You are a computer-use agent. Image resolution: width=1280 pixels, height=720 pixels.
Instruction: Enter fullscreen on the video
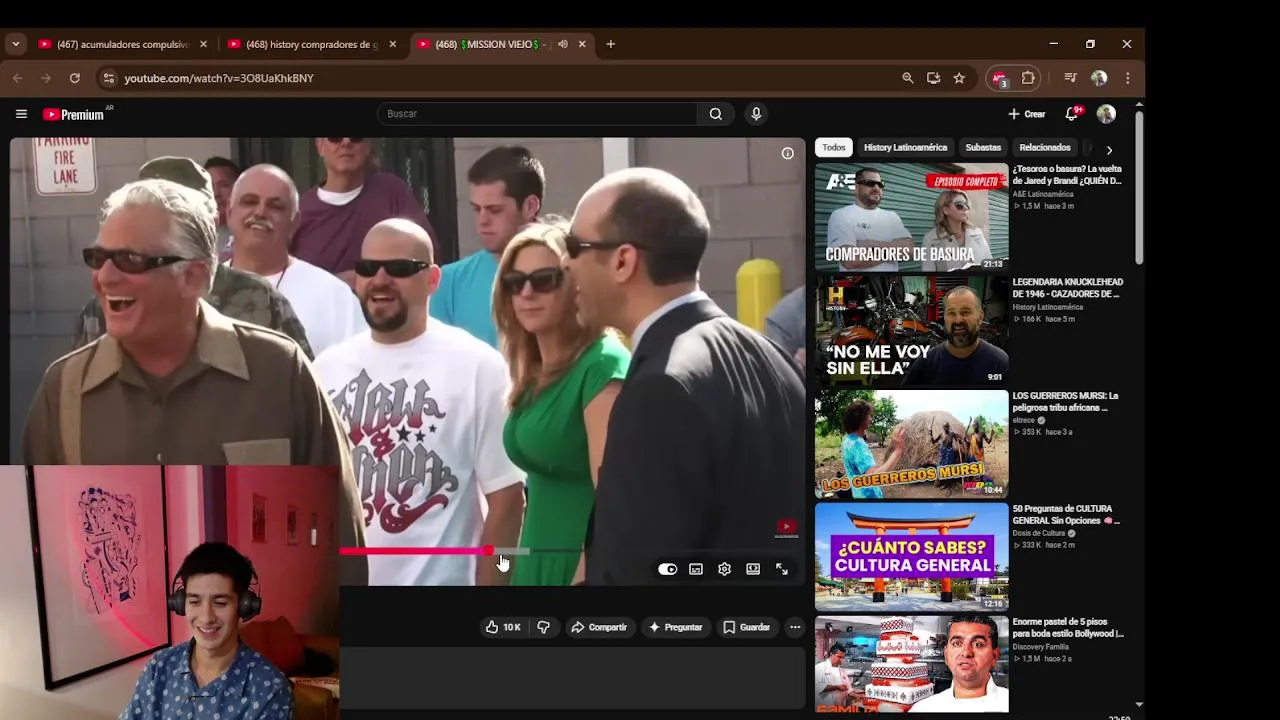pos(782,569)
